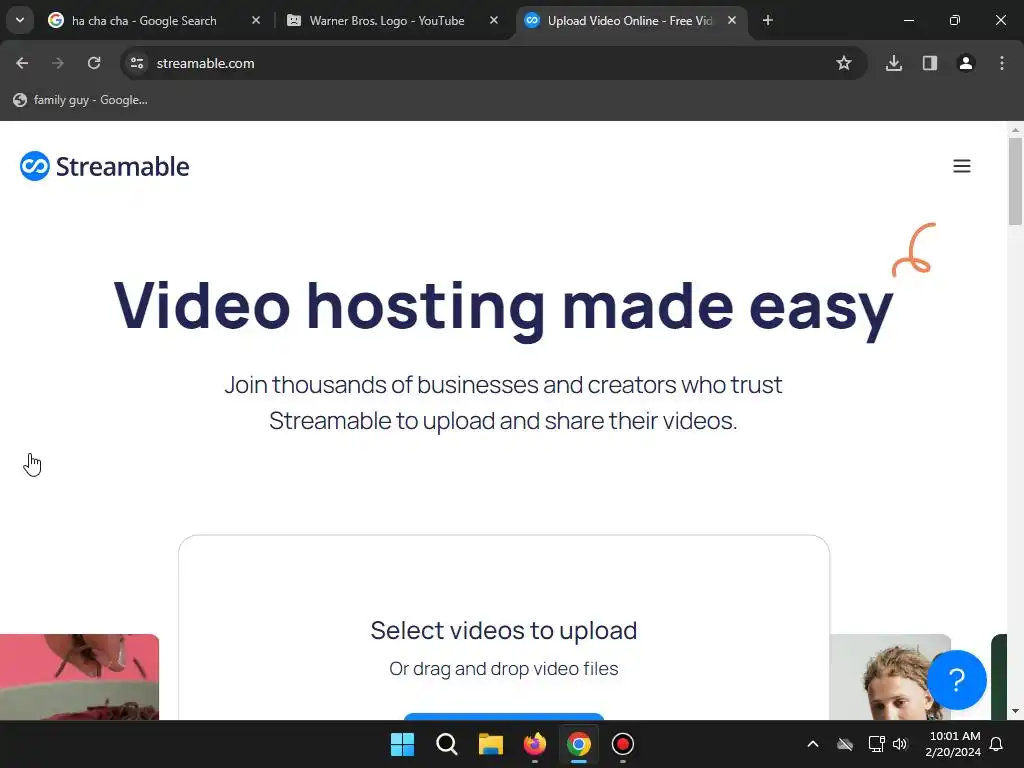Viewport: 1024px width, 768px height.
Task: Open a new tab with plus button
Action: pyautogui.click(x=768, y=20)
